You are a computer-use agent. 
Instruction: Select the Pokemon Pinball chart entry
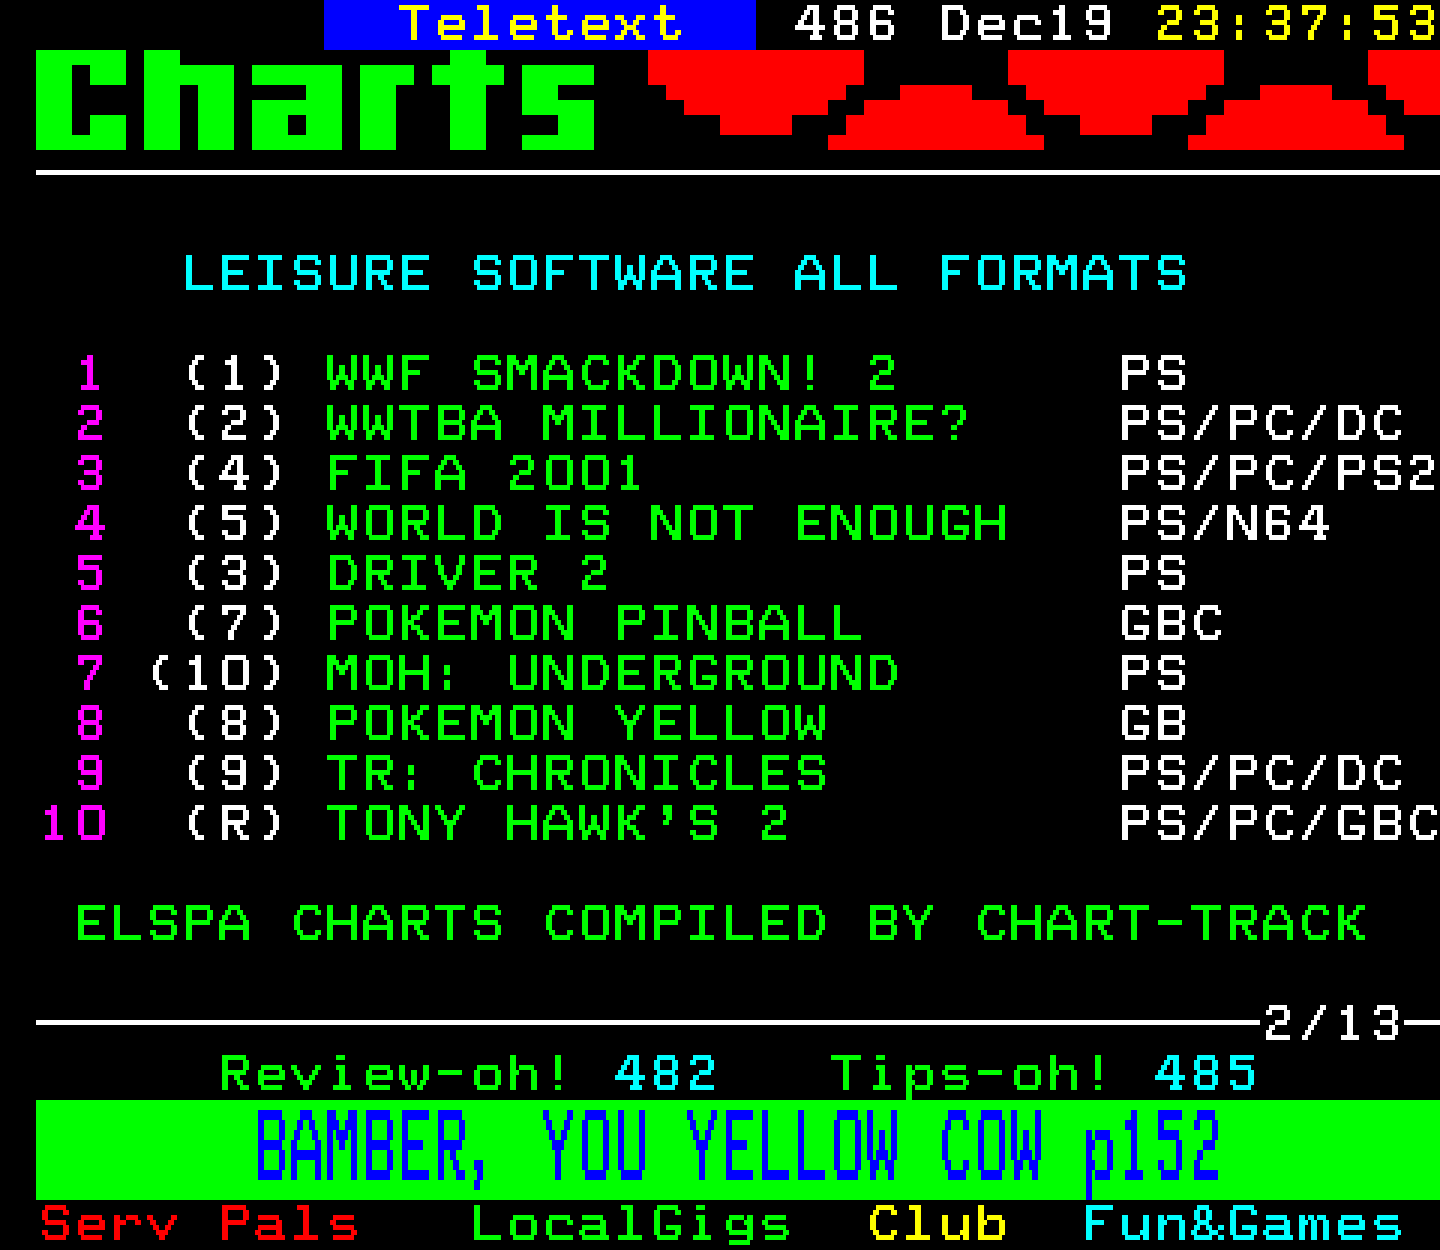coord(594,624)
